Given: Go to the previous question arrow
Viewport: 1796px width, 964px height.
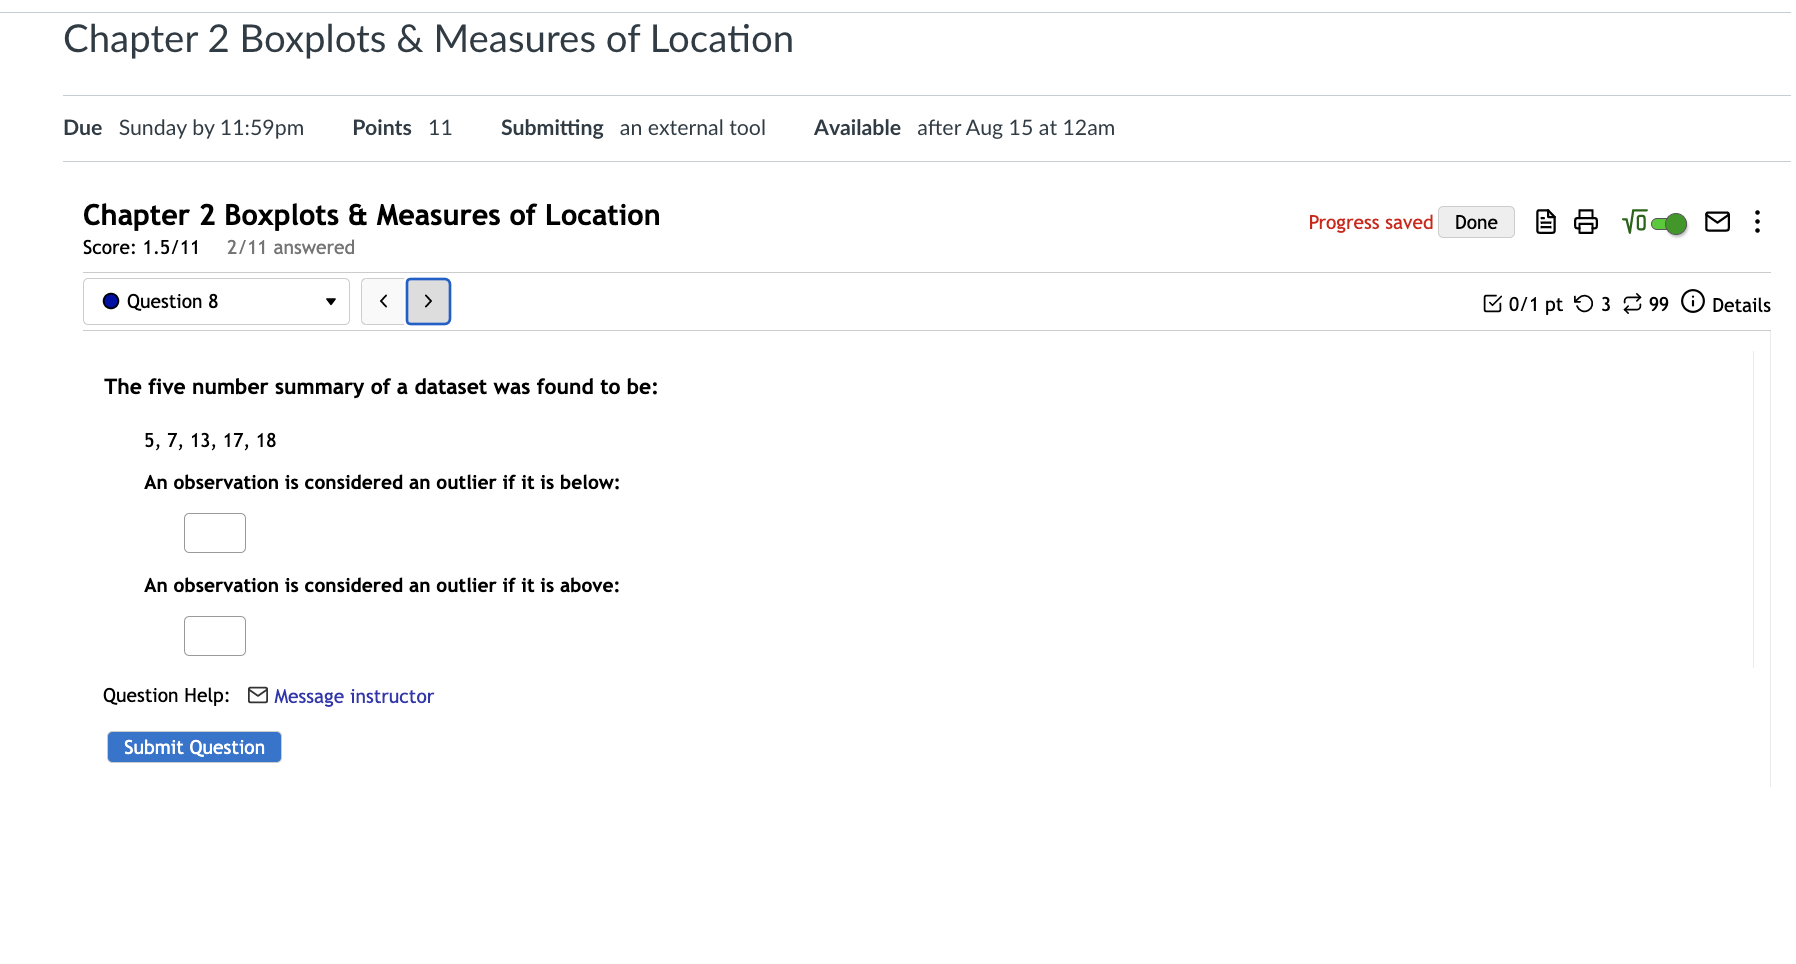Looking at the screenshot, I should pyautogui.click(x=383, y=301).
